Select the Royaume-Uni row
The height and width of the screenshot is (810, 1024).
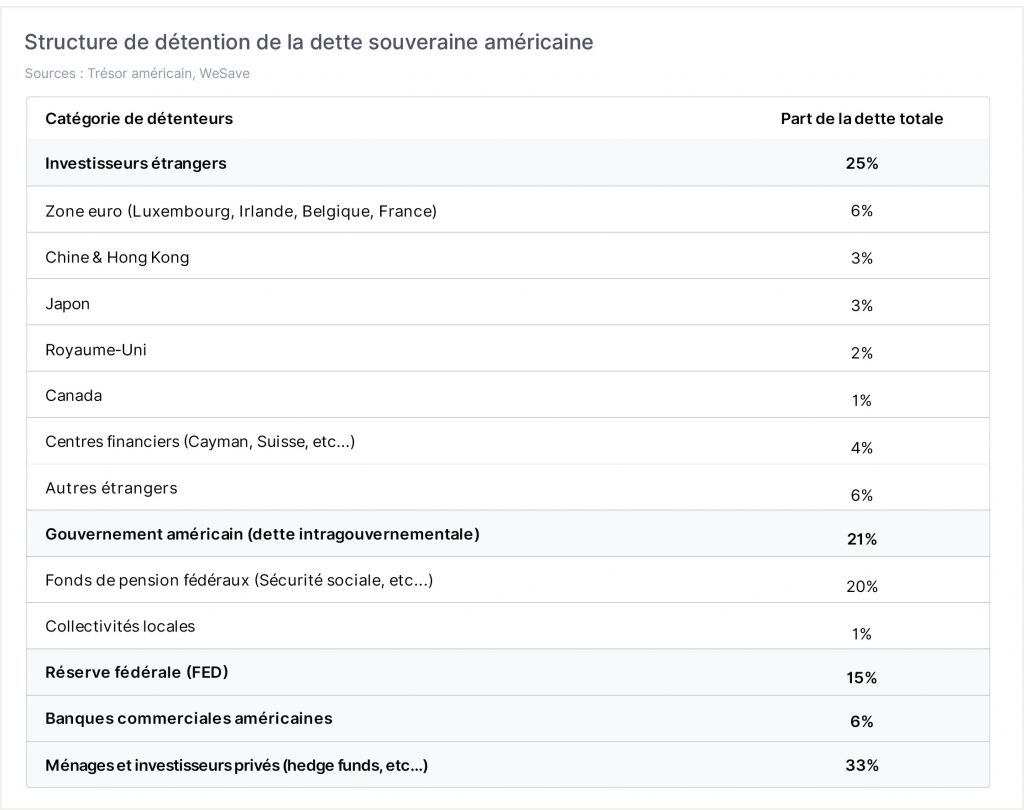pyautogui.click(x=507, y=349)
